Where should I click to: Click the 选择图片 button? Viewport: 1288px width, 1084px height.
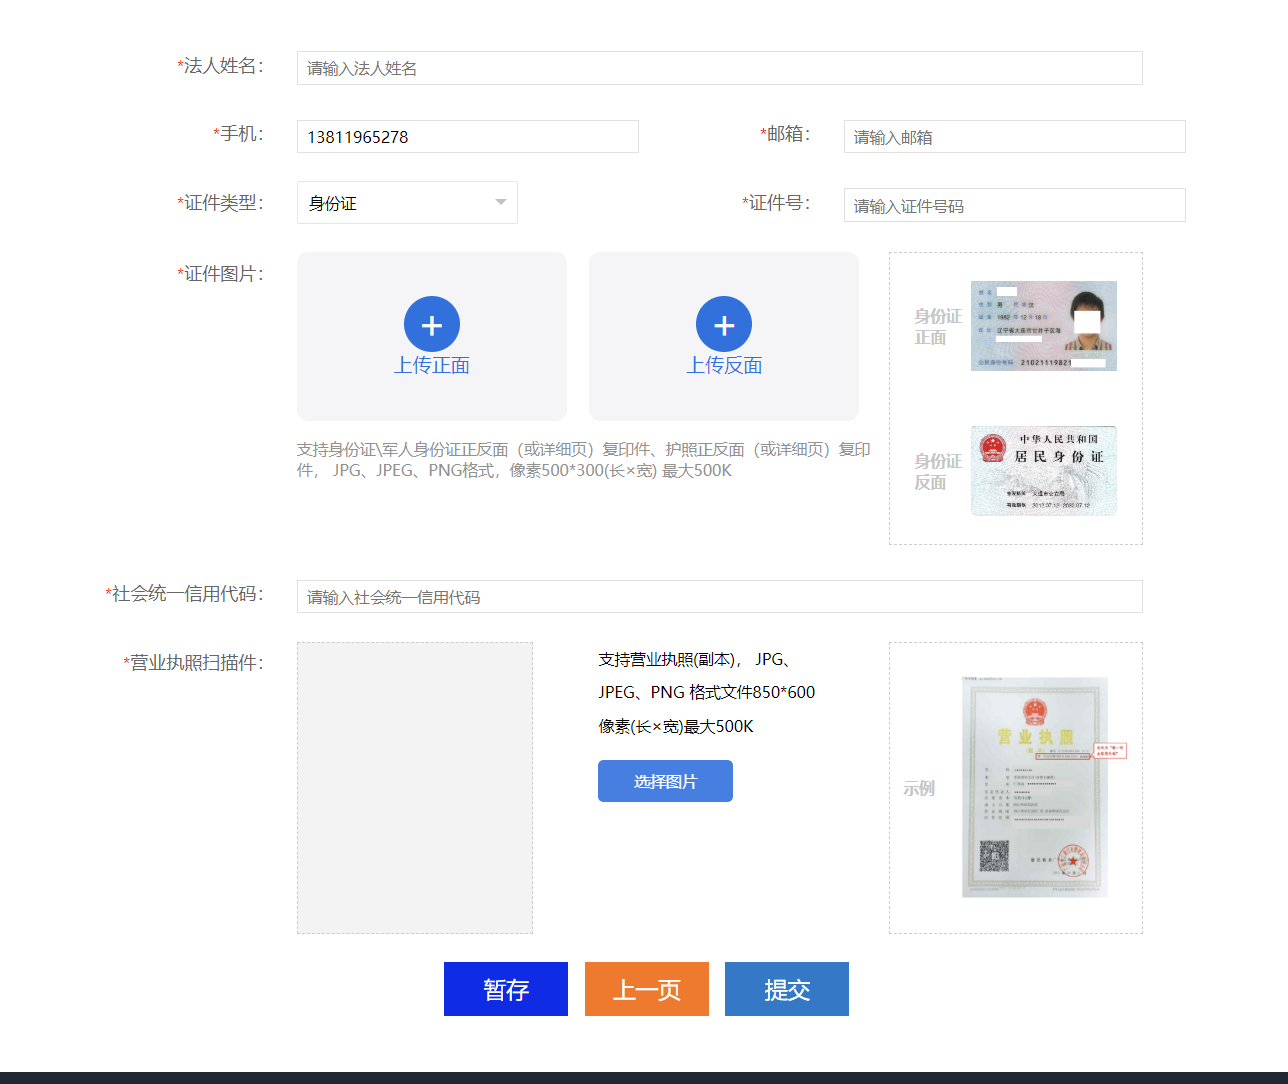pyautogui.click(x=665, y=781)
